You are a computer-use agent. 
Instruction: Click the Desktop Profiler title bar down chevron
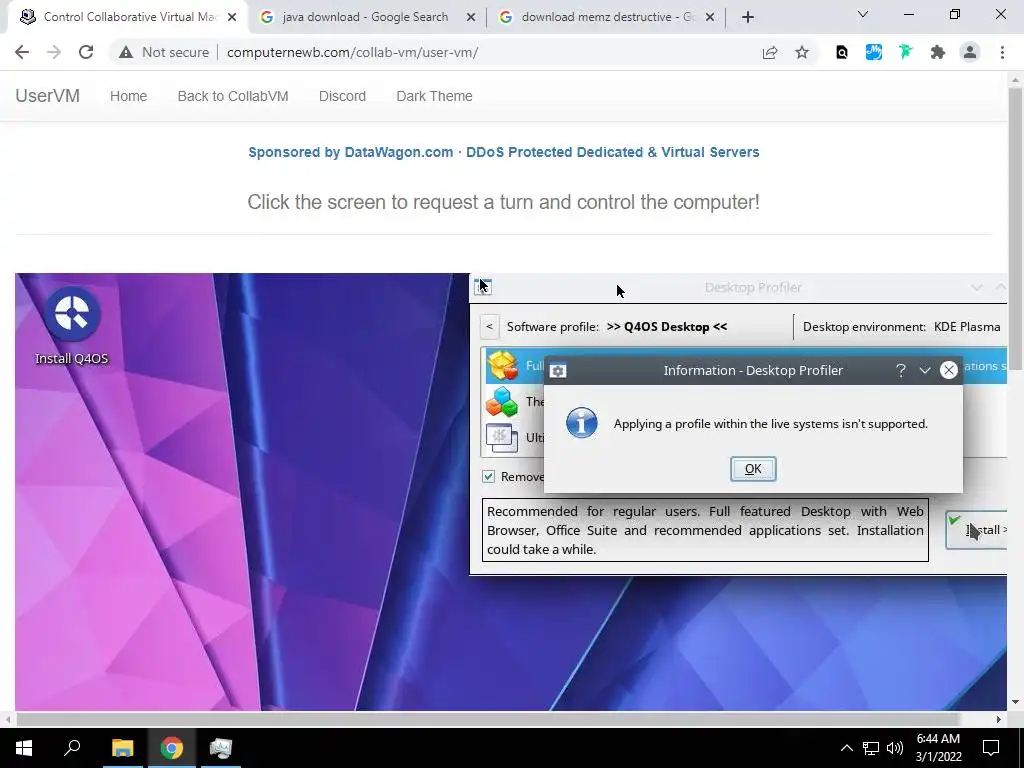976,287
